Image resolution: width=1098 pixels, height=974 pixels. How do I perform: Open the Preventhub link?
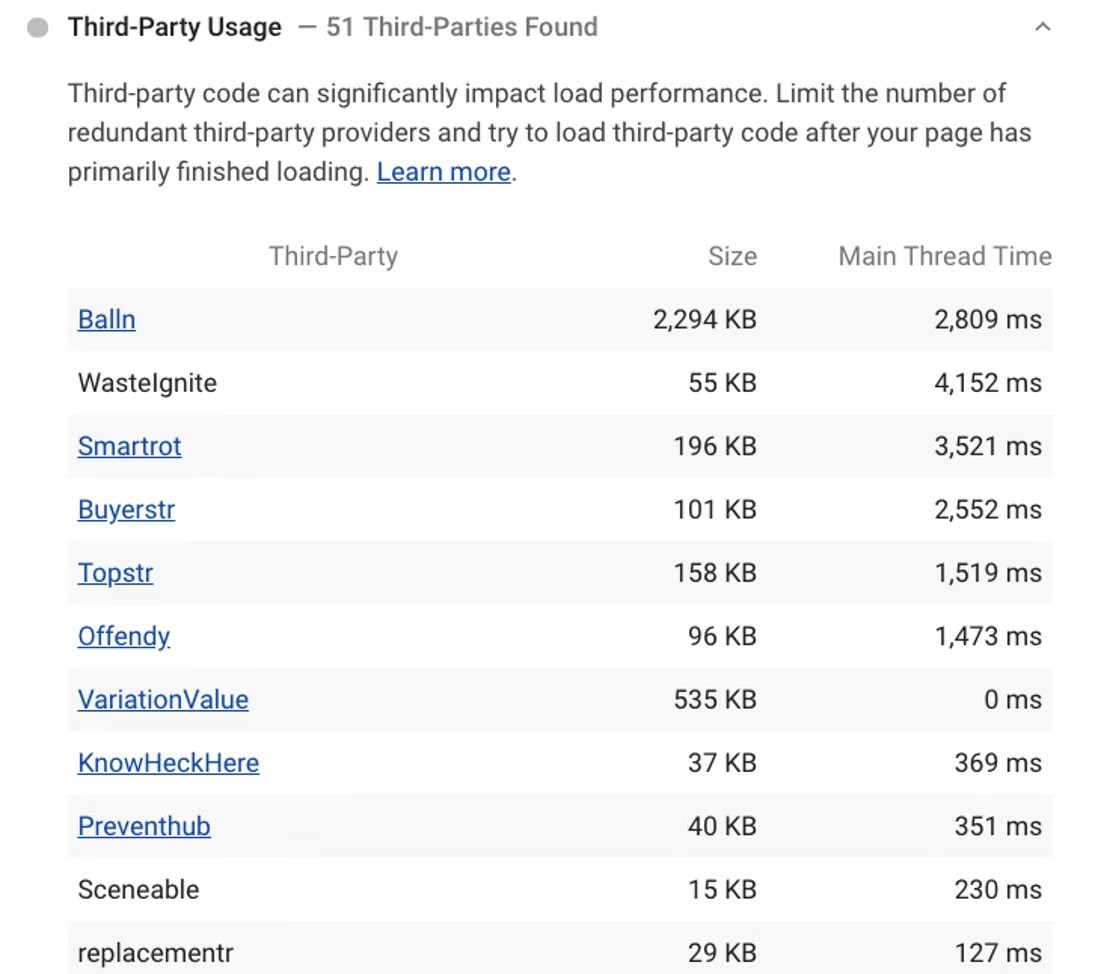[x=144, y=826]
